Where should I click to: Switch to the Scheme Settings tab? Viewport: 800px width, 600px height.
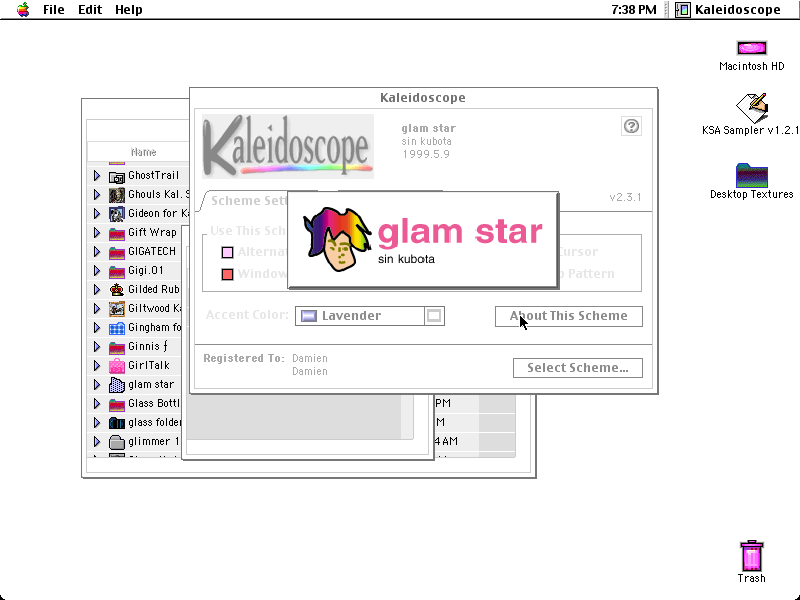click(x=247, y=201)
